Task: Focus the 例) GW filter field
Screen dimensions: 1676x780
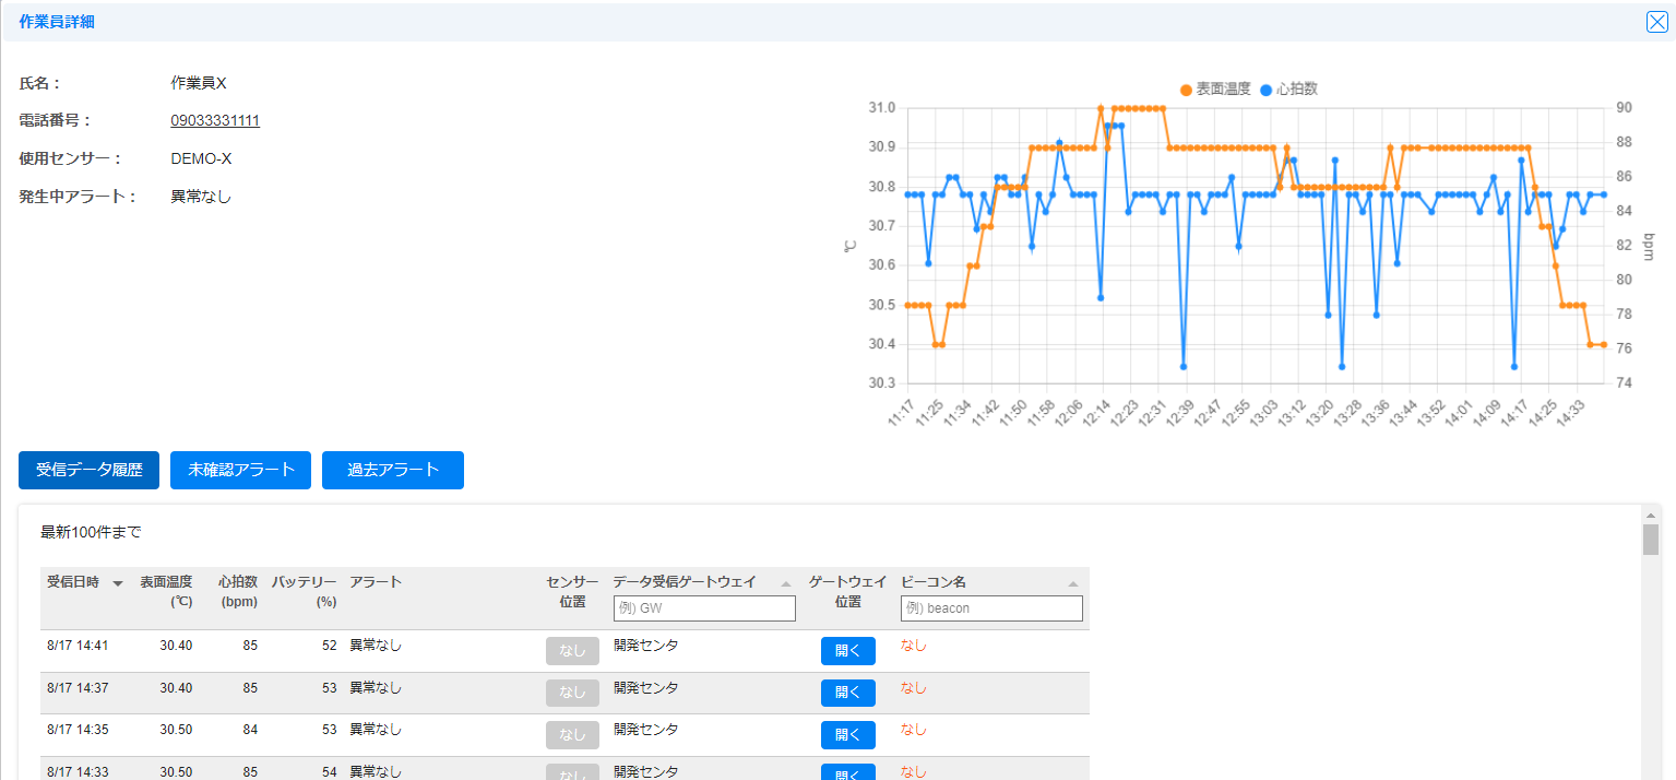Action: (x=704, y=608)
